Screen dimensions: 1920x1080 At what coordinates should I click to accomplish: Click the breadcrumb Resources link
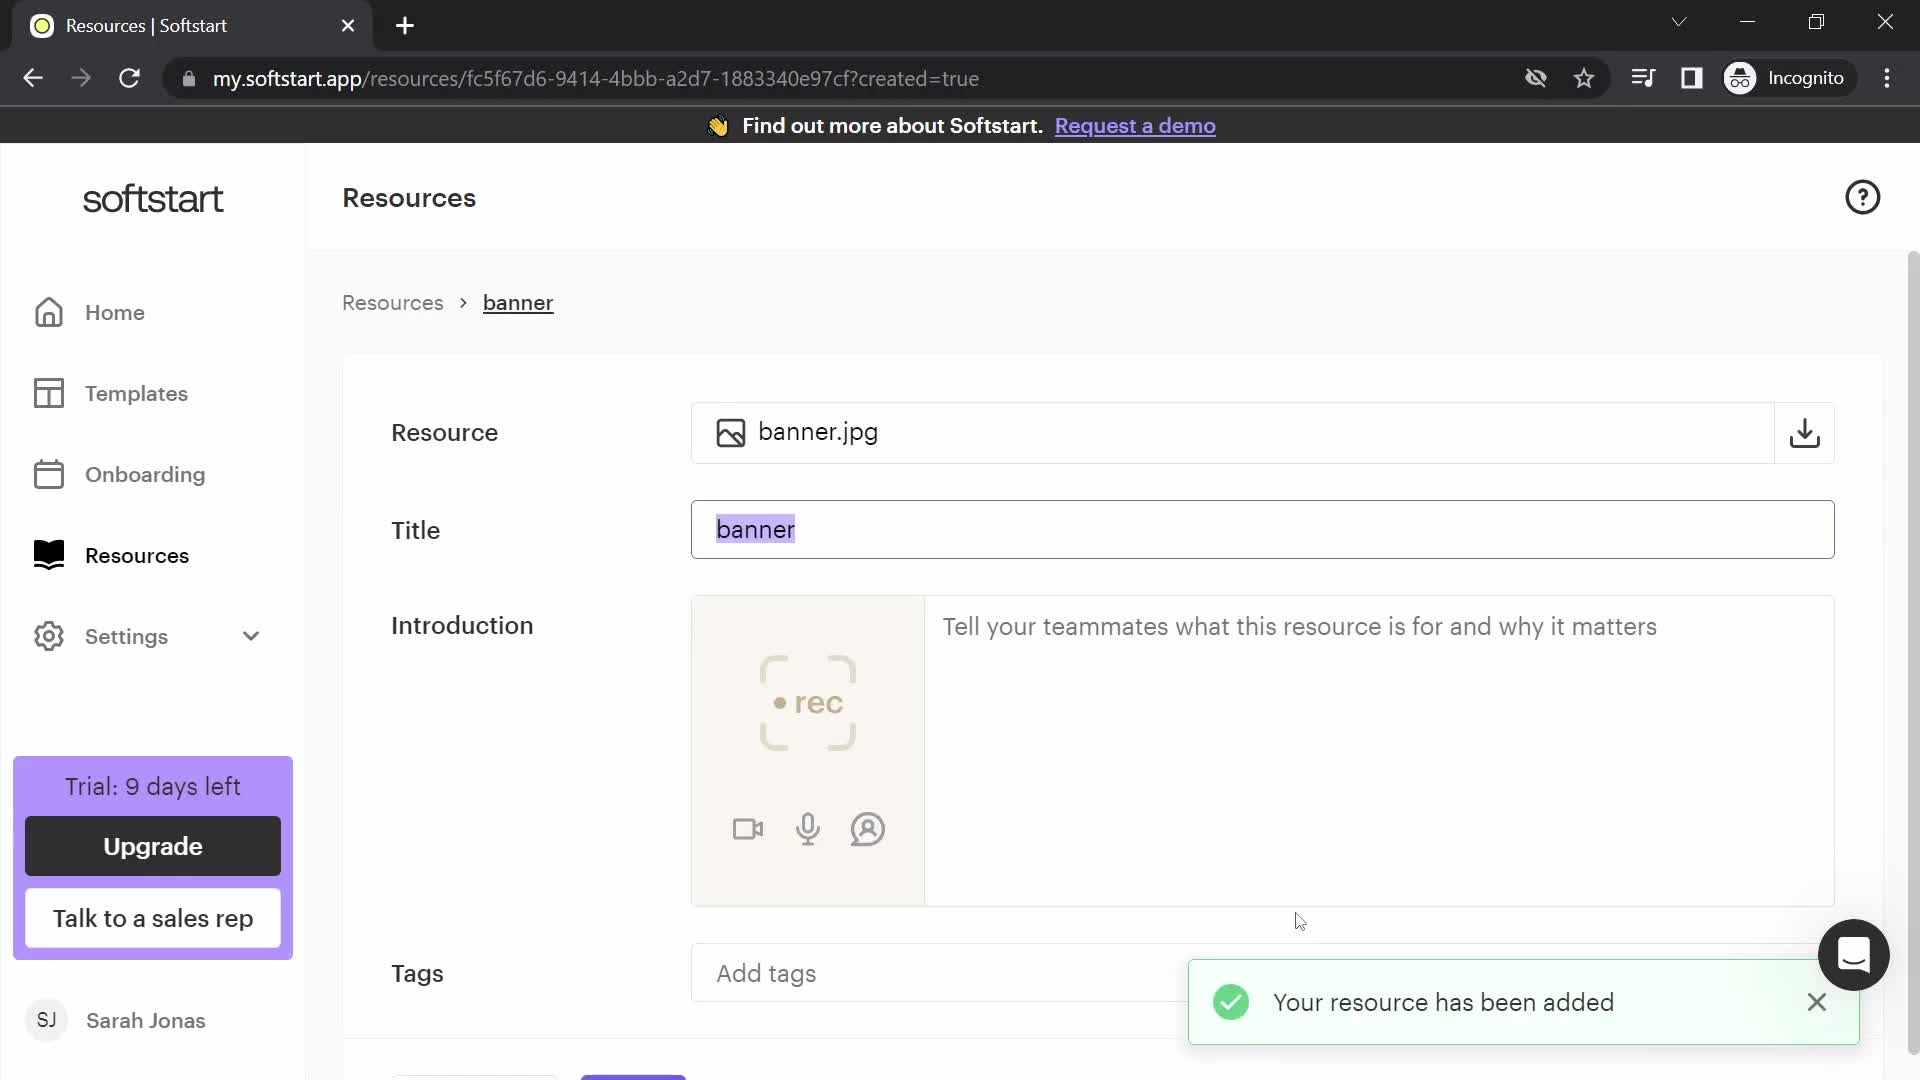tap(393, 302)
